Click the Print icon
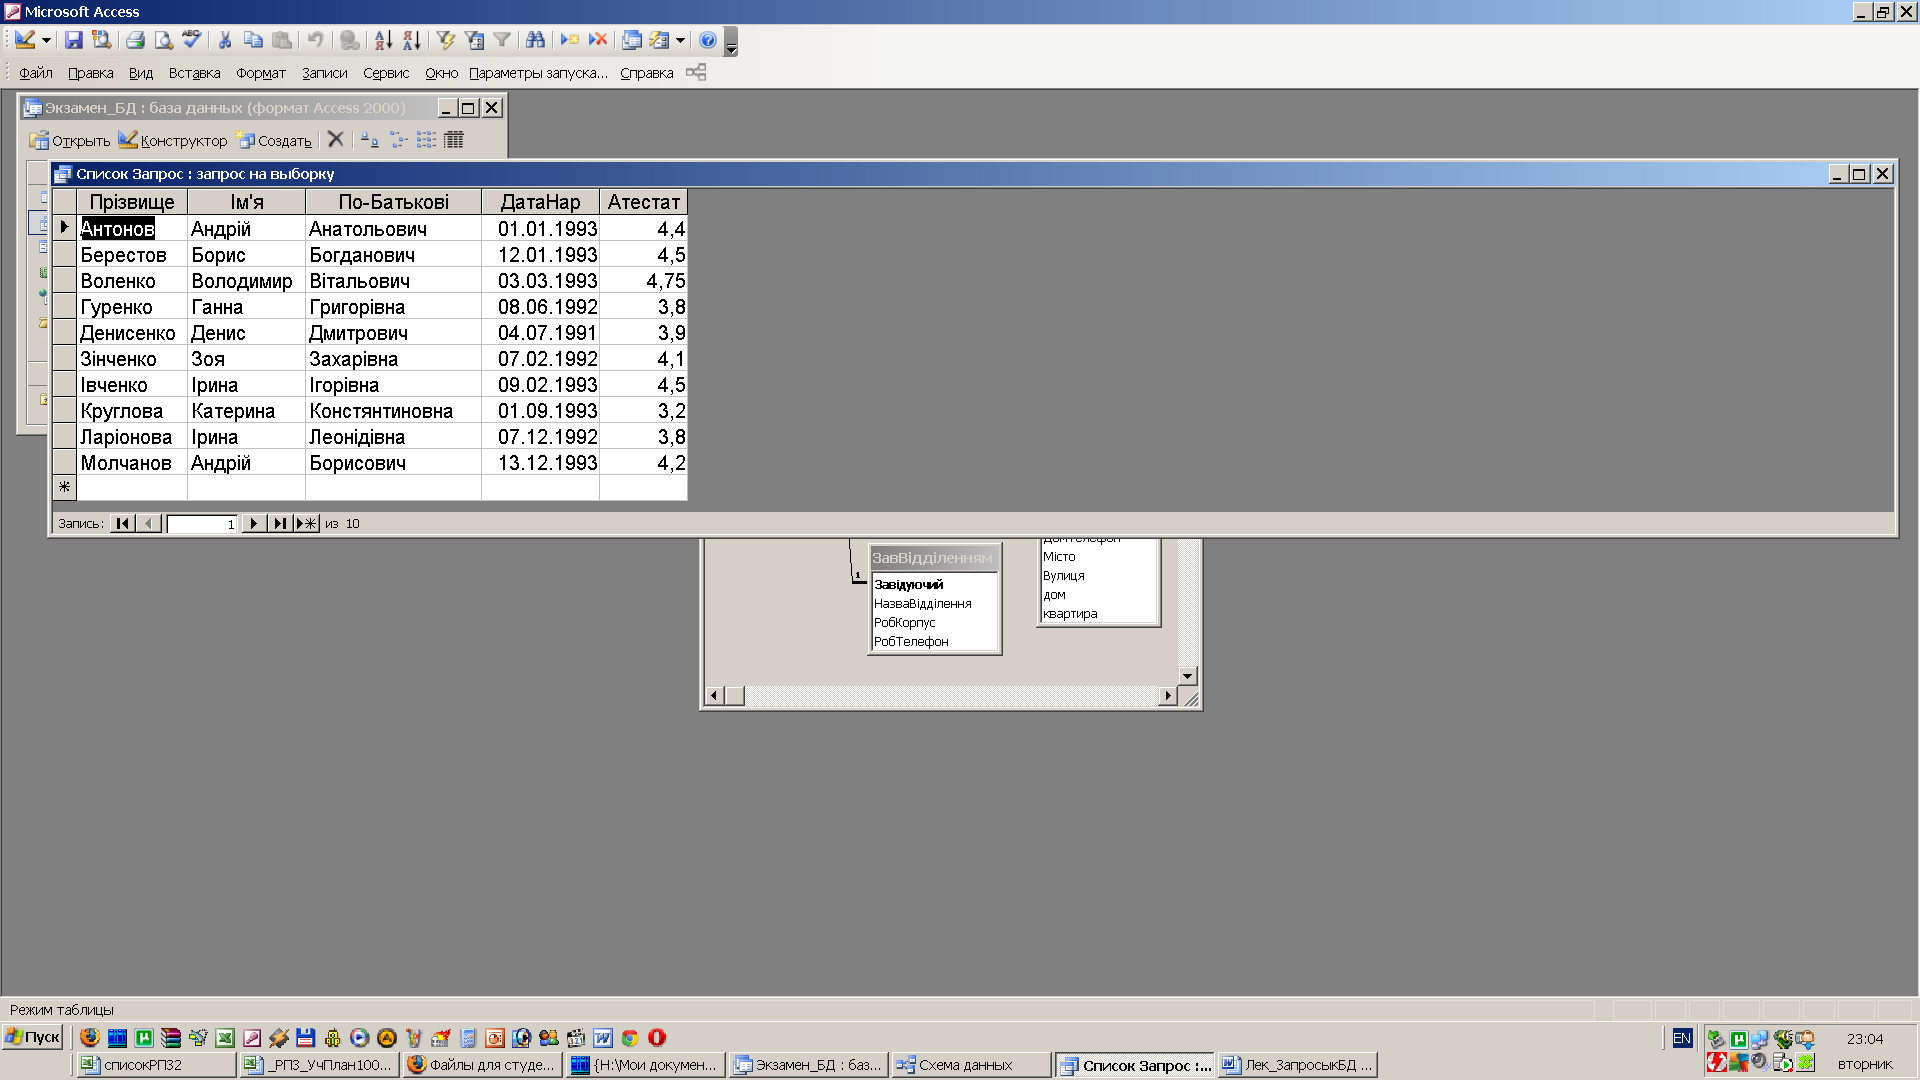Image resolution: width=1920 pixels, height=1080 pixels. (135, 40)
